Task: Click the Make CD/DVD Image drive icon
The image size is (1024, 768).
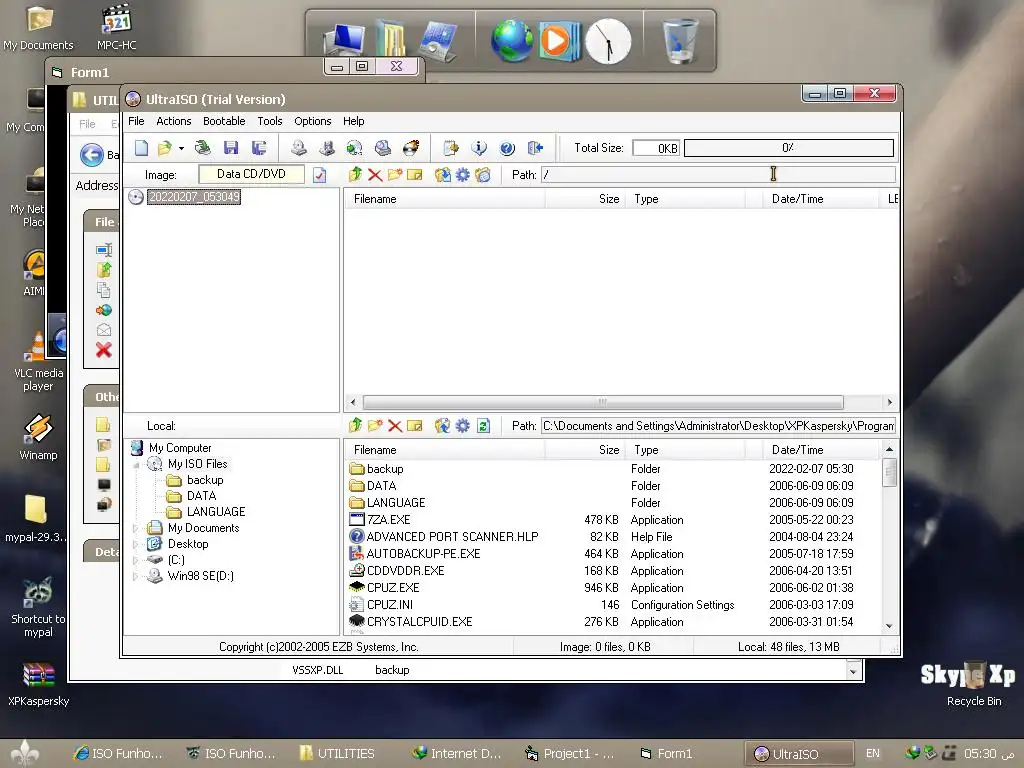Action: coord(298,148)
